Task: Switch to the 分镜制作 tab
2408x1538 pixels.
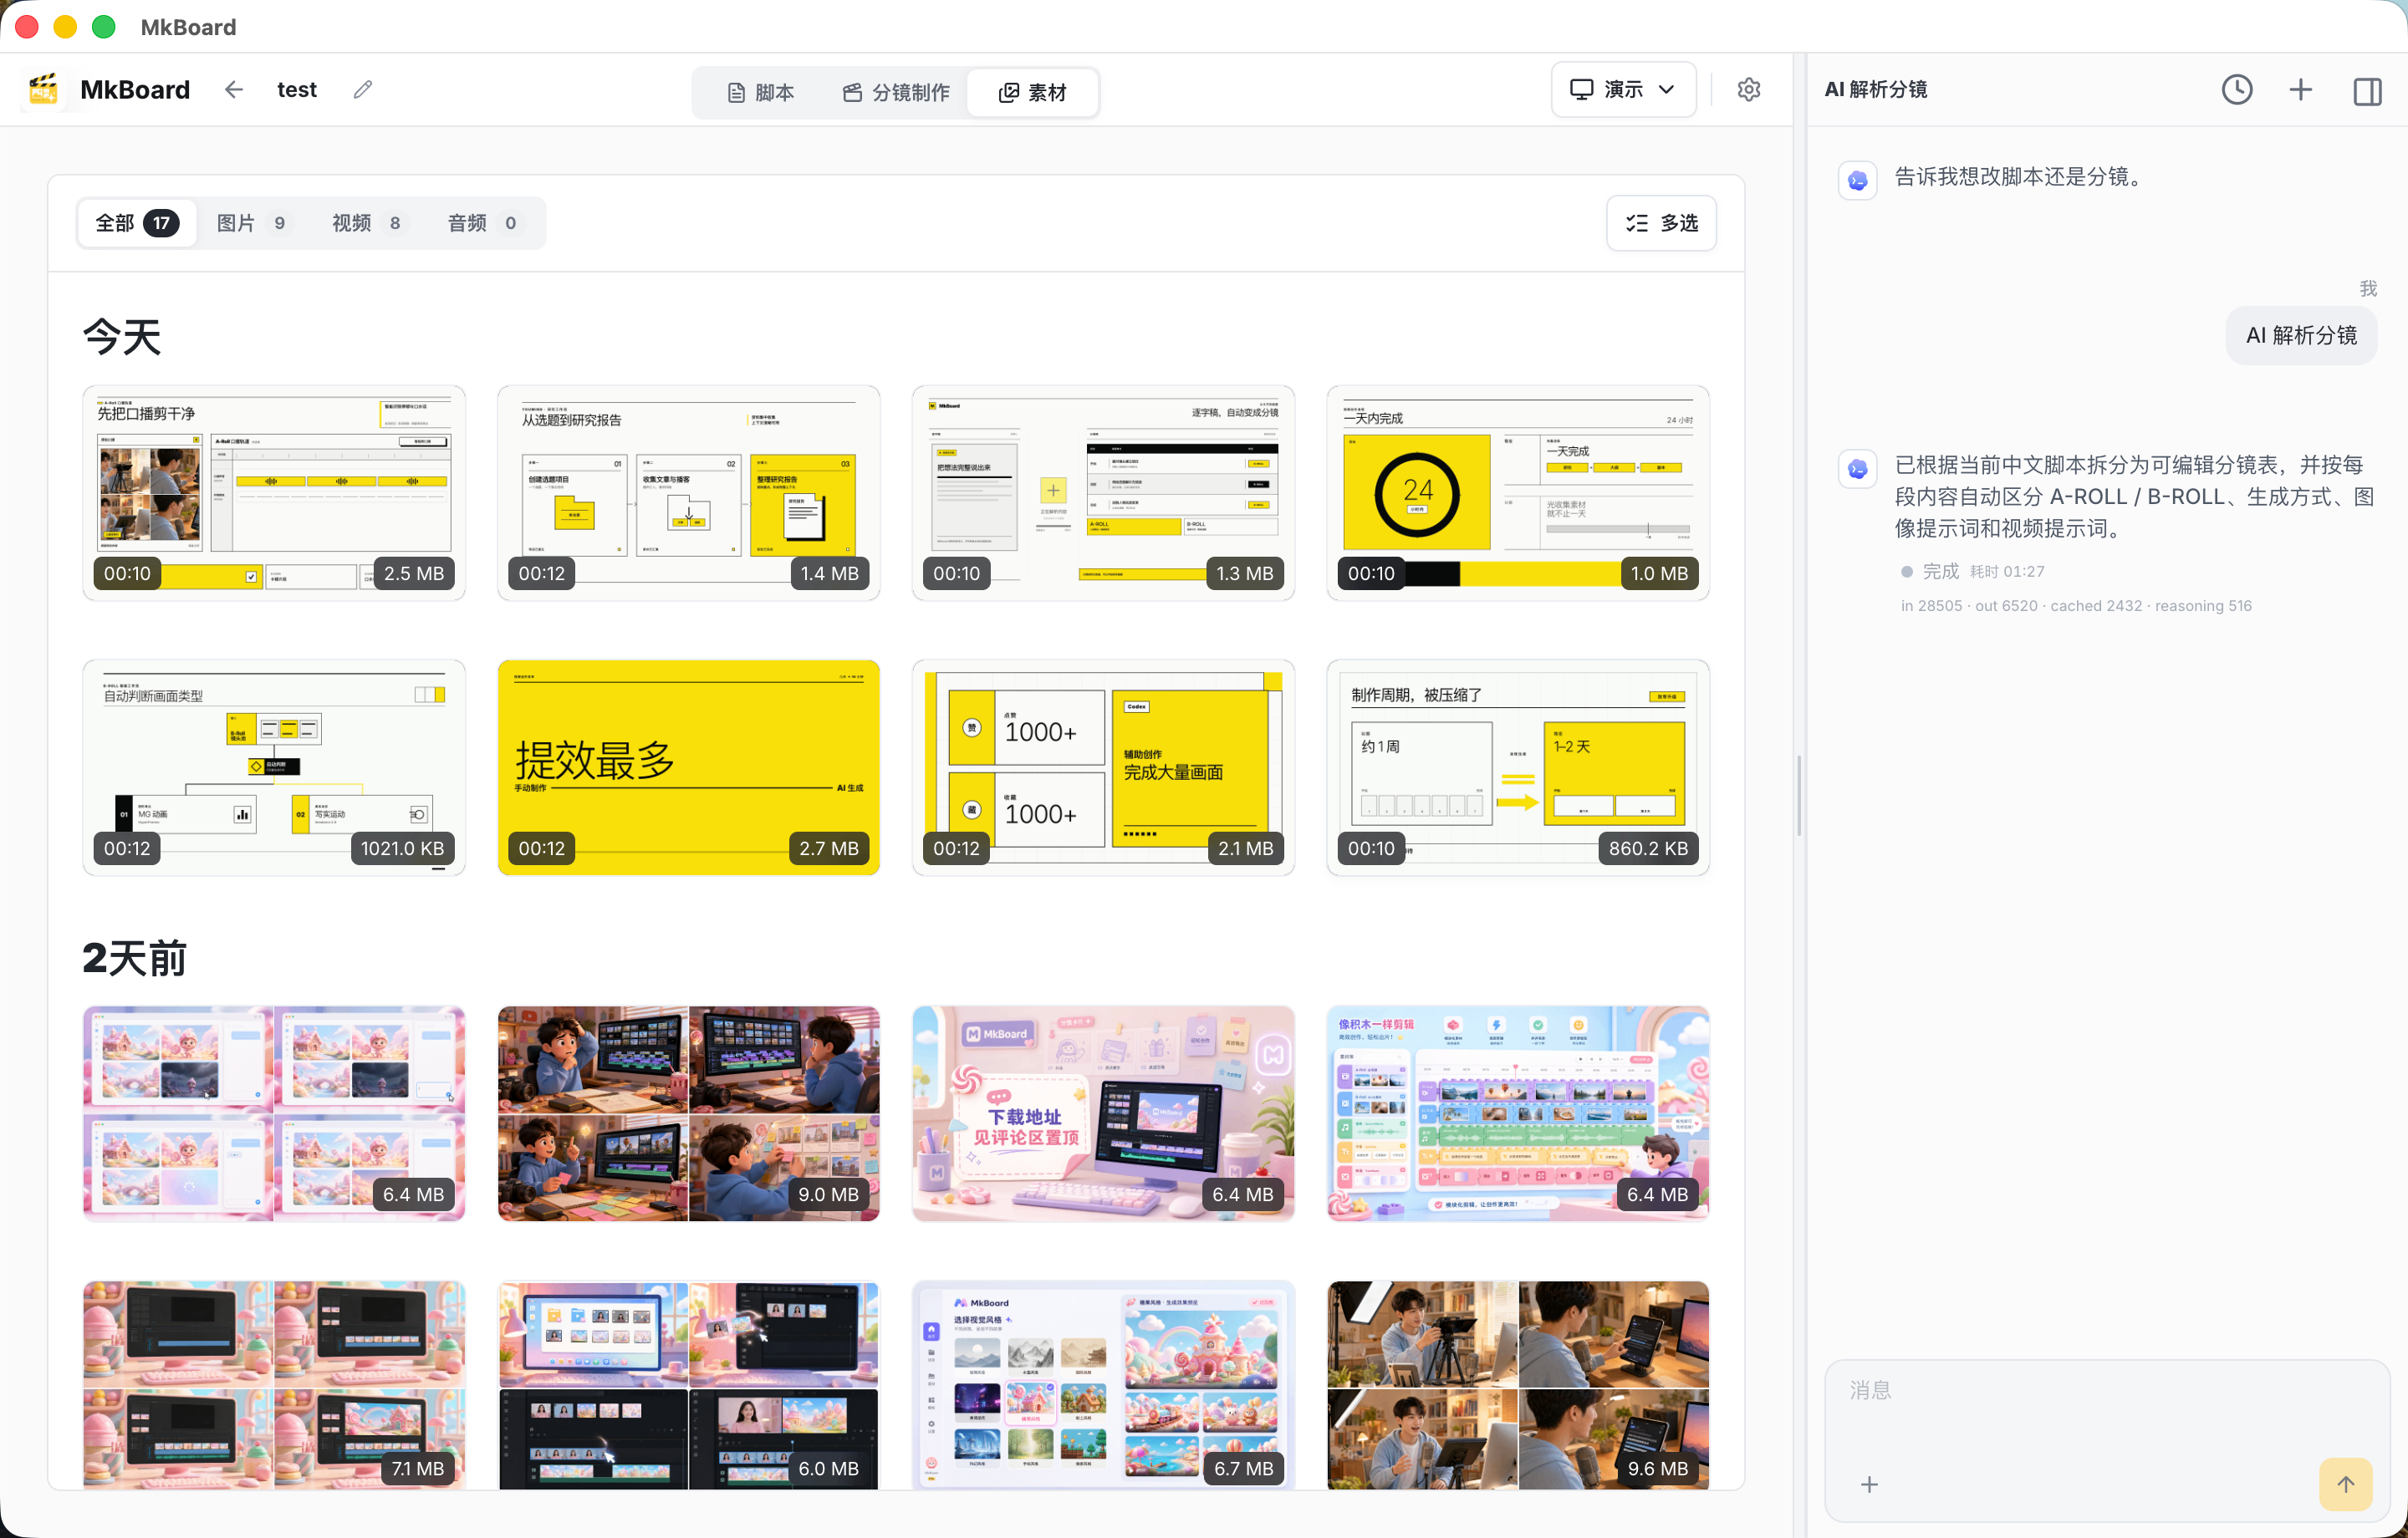Action: [x=896, y=93]
